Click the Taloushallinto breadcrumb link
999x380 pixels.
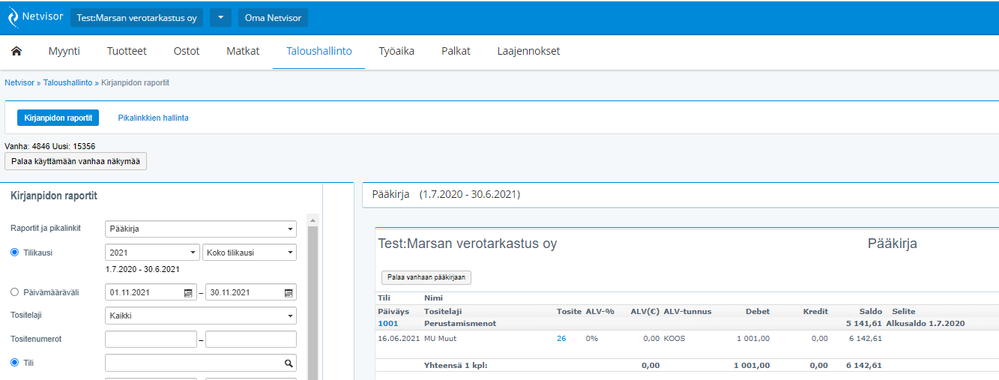[x=68, y=83]
